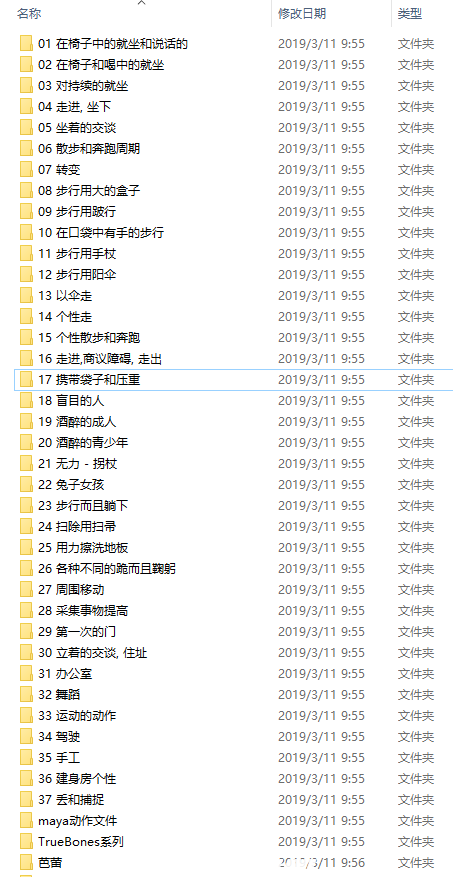
Task: Click folder icon next to 22 兔子女孩
Action: coord(26,485)
